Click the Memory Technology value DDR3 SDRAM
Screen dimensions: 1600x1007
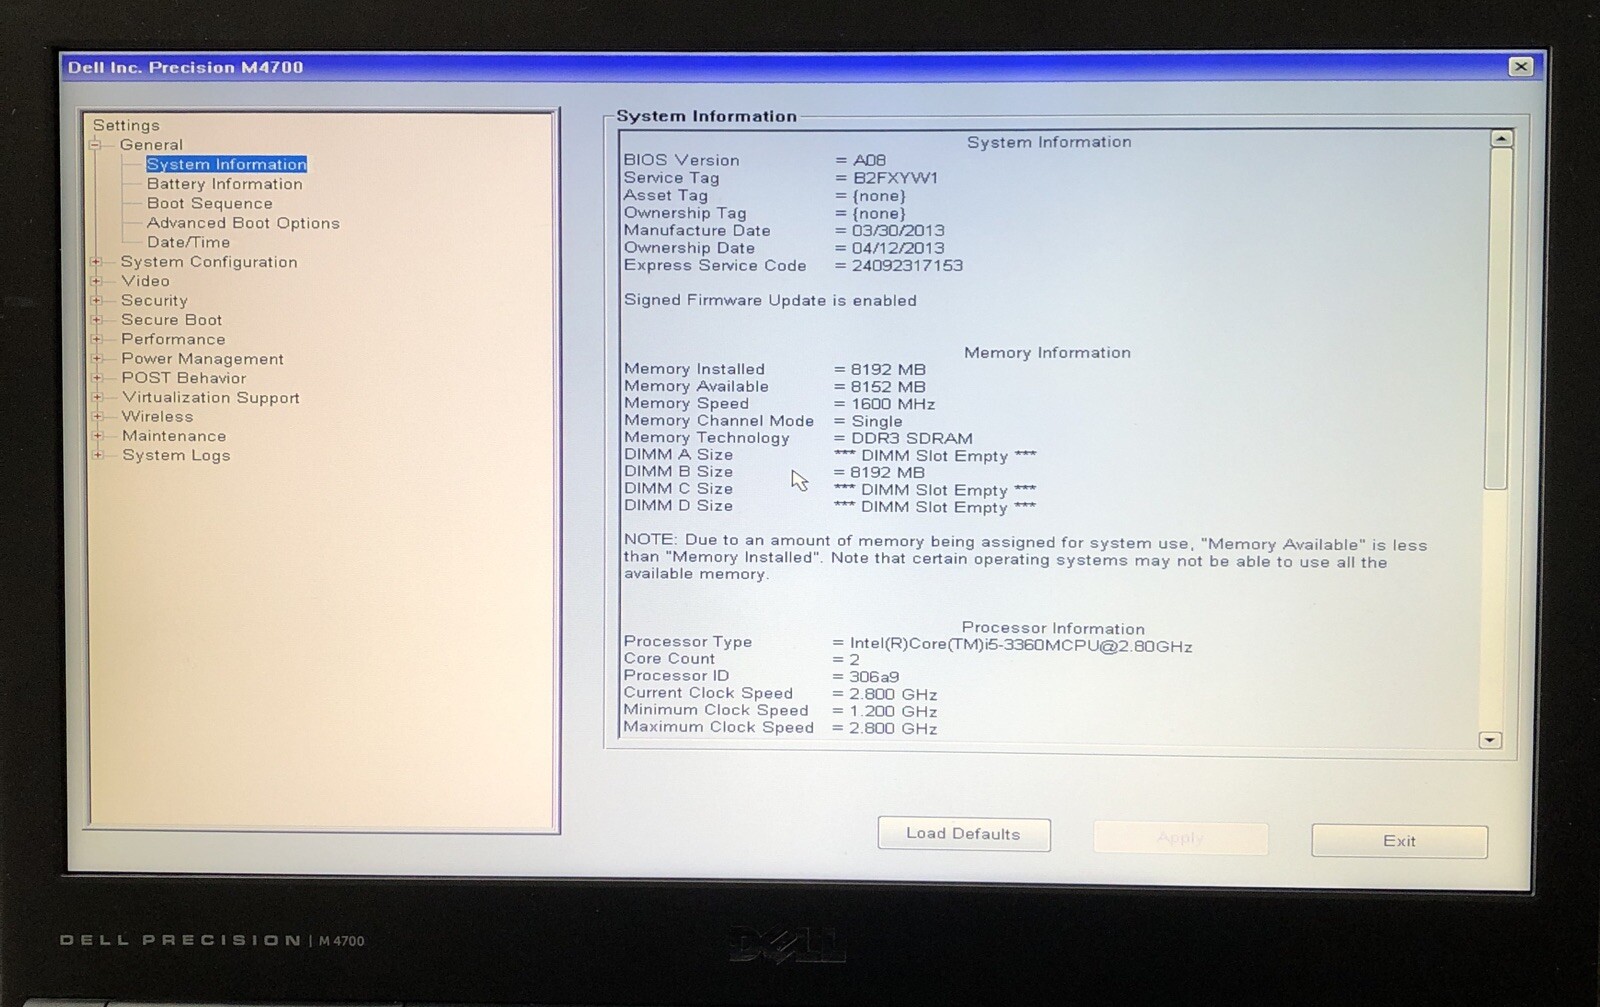911,439
